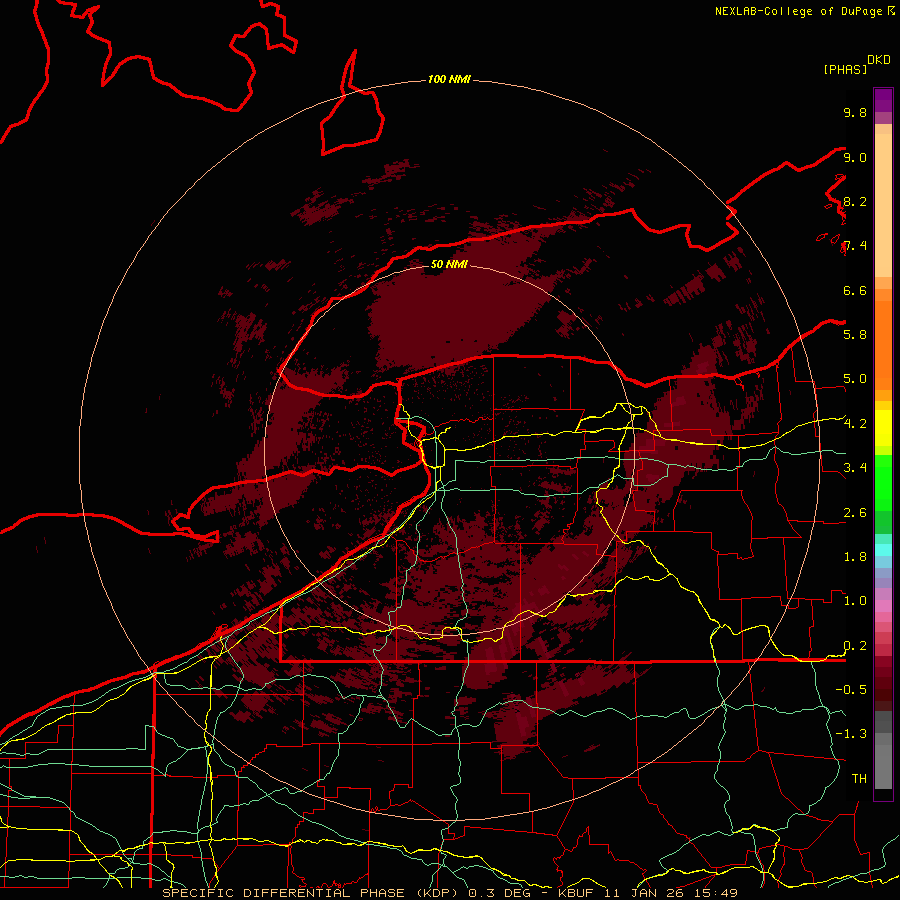Pick the cyan segment of the color bar
This screenshot has width=900, height=900.
pyautogui.click(x=883, y=550)
